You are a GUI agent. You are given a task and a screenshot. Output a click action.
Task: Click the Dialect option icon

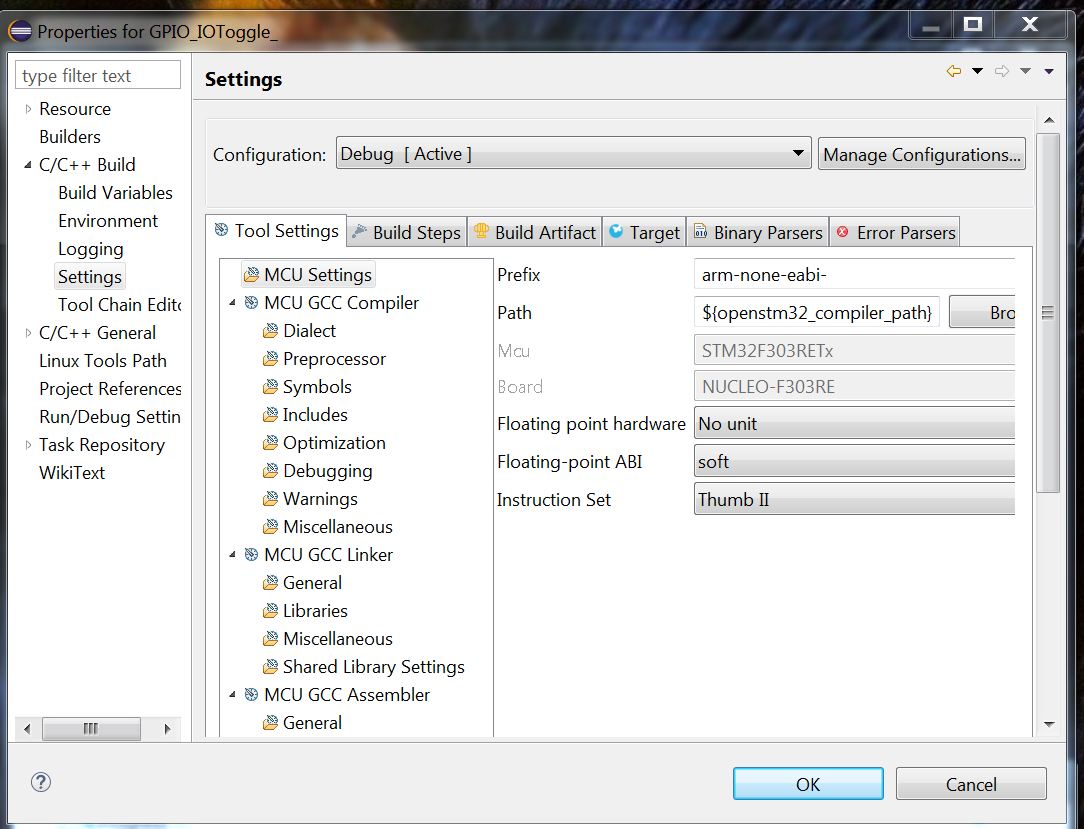[x=270, y=331]
